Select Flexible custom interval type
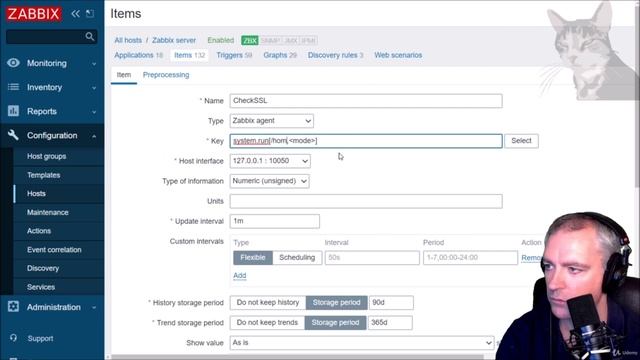Viewport: 640px width, 360px height. coord(253,258)
